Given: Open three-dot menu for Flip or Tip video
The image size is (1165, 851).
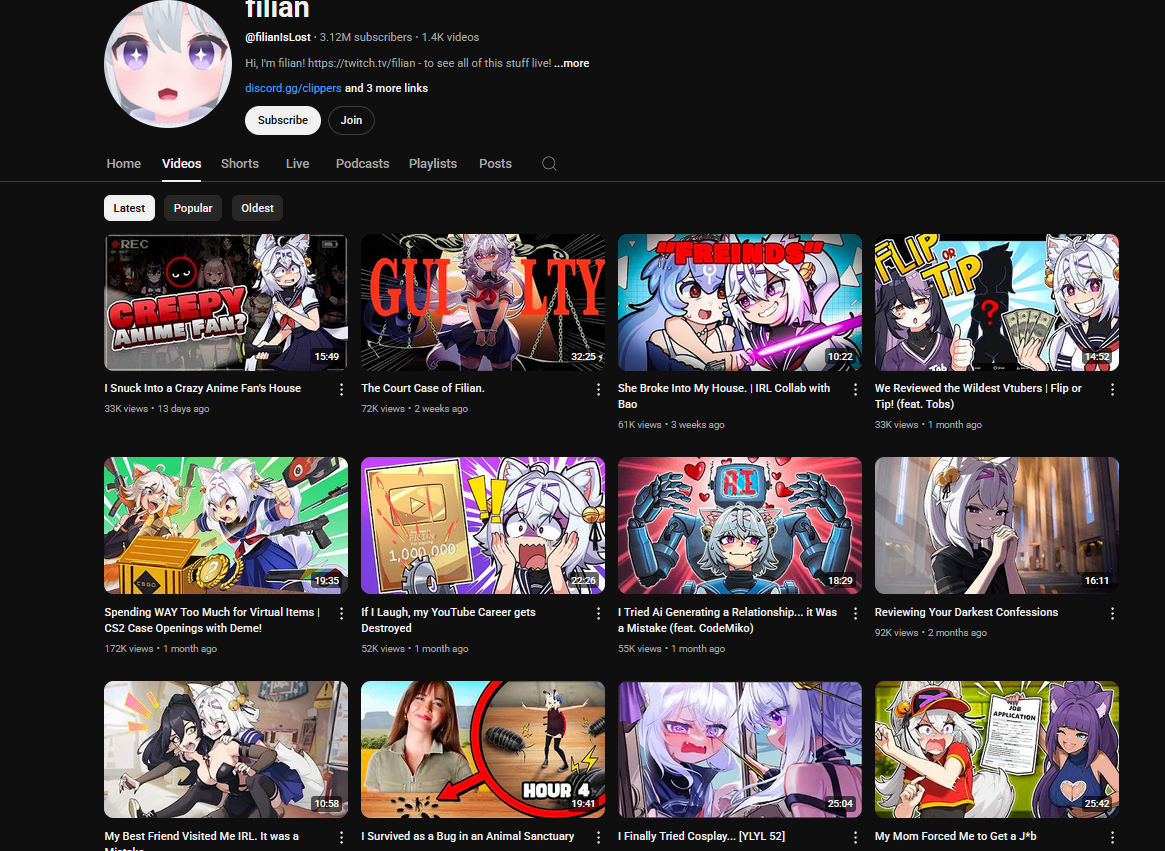Looking at the screenshot, I should (1112, 389).
